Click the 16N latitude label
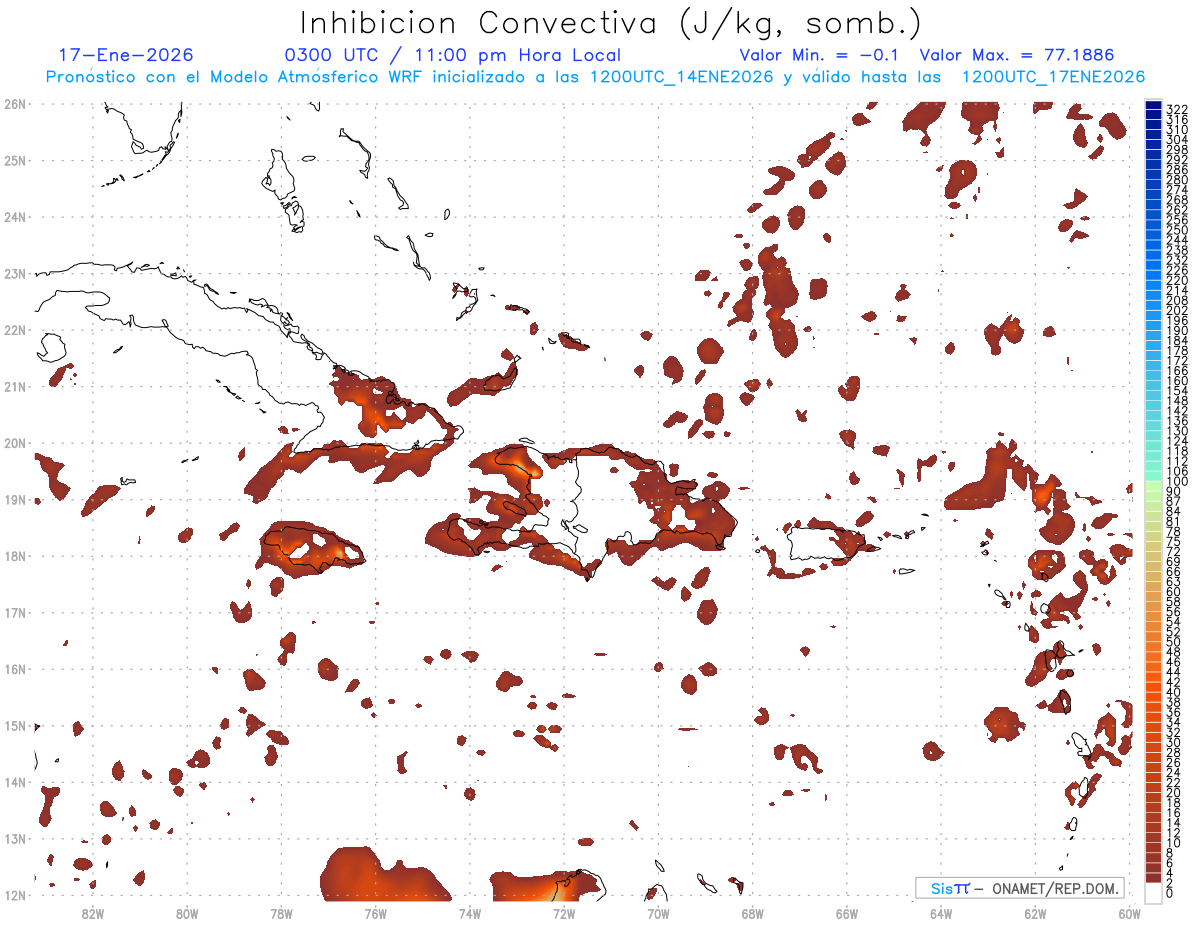This screenshot has height=927, width=1200. (14, 669)
